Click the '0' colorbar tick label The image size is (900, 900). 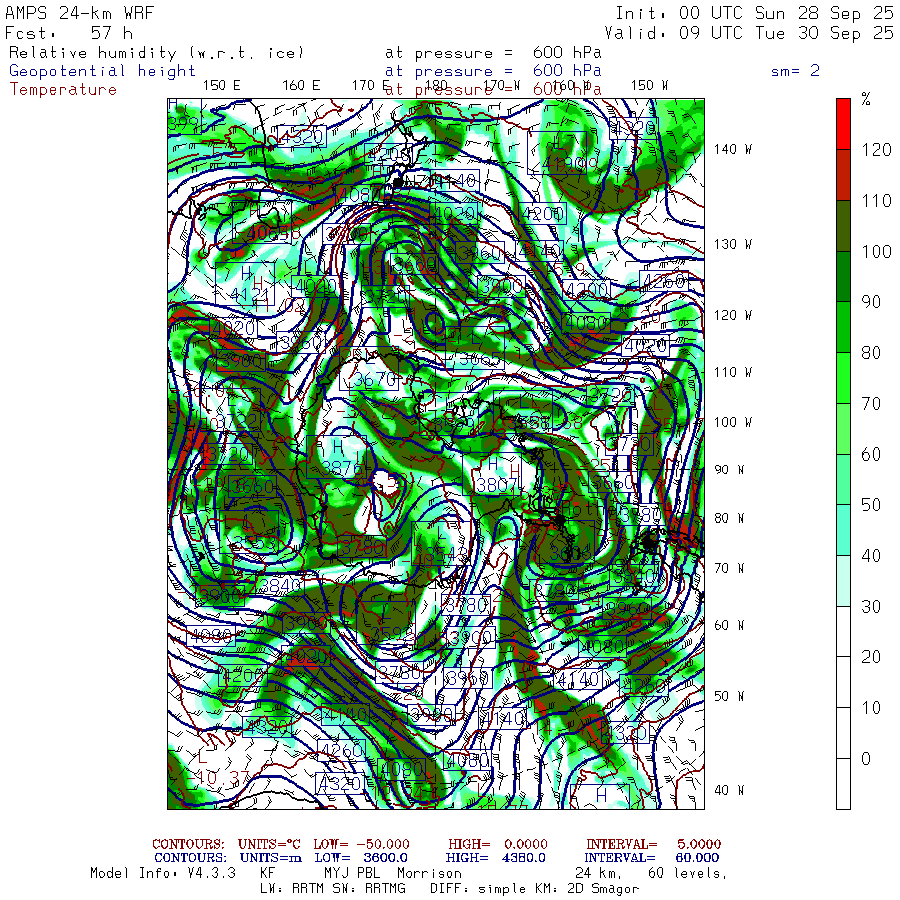tap(866, 758)
